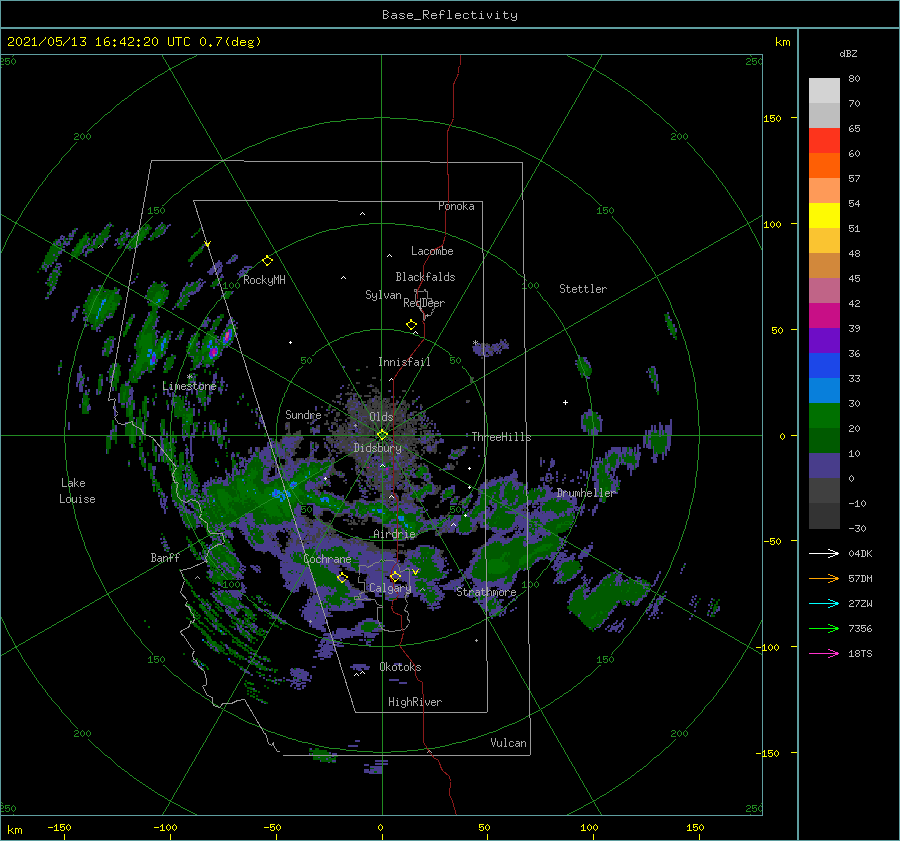Pick the red 60-65 dBZ swatch

tap(824, 141)
